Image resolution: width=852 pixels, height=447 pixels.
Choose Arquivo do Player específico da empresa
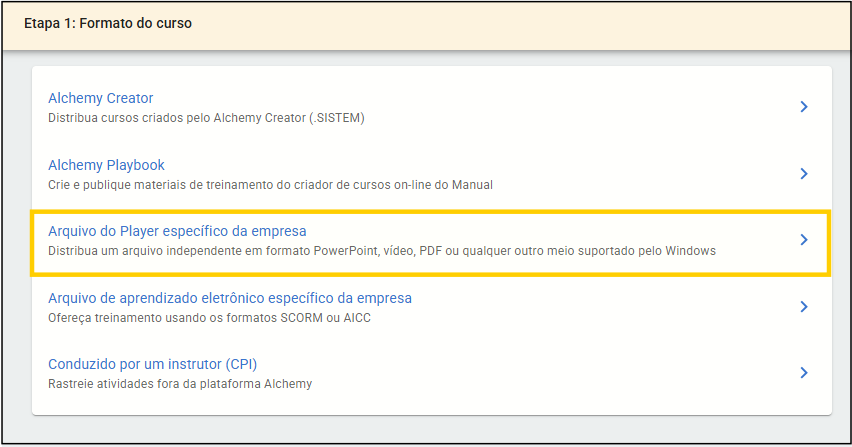(x=177, y=231)
